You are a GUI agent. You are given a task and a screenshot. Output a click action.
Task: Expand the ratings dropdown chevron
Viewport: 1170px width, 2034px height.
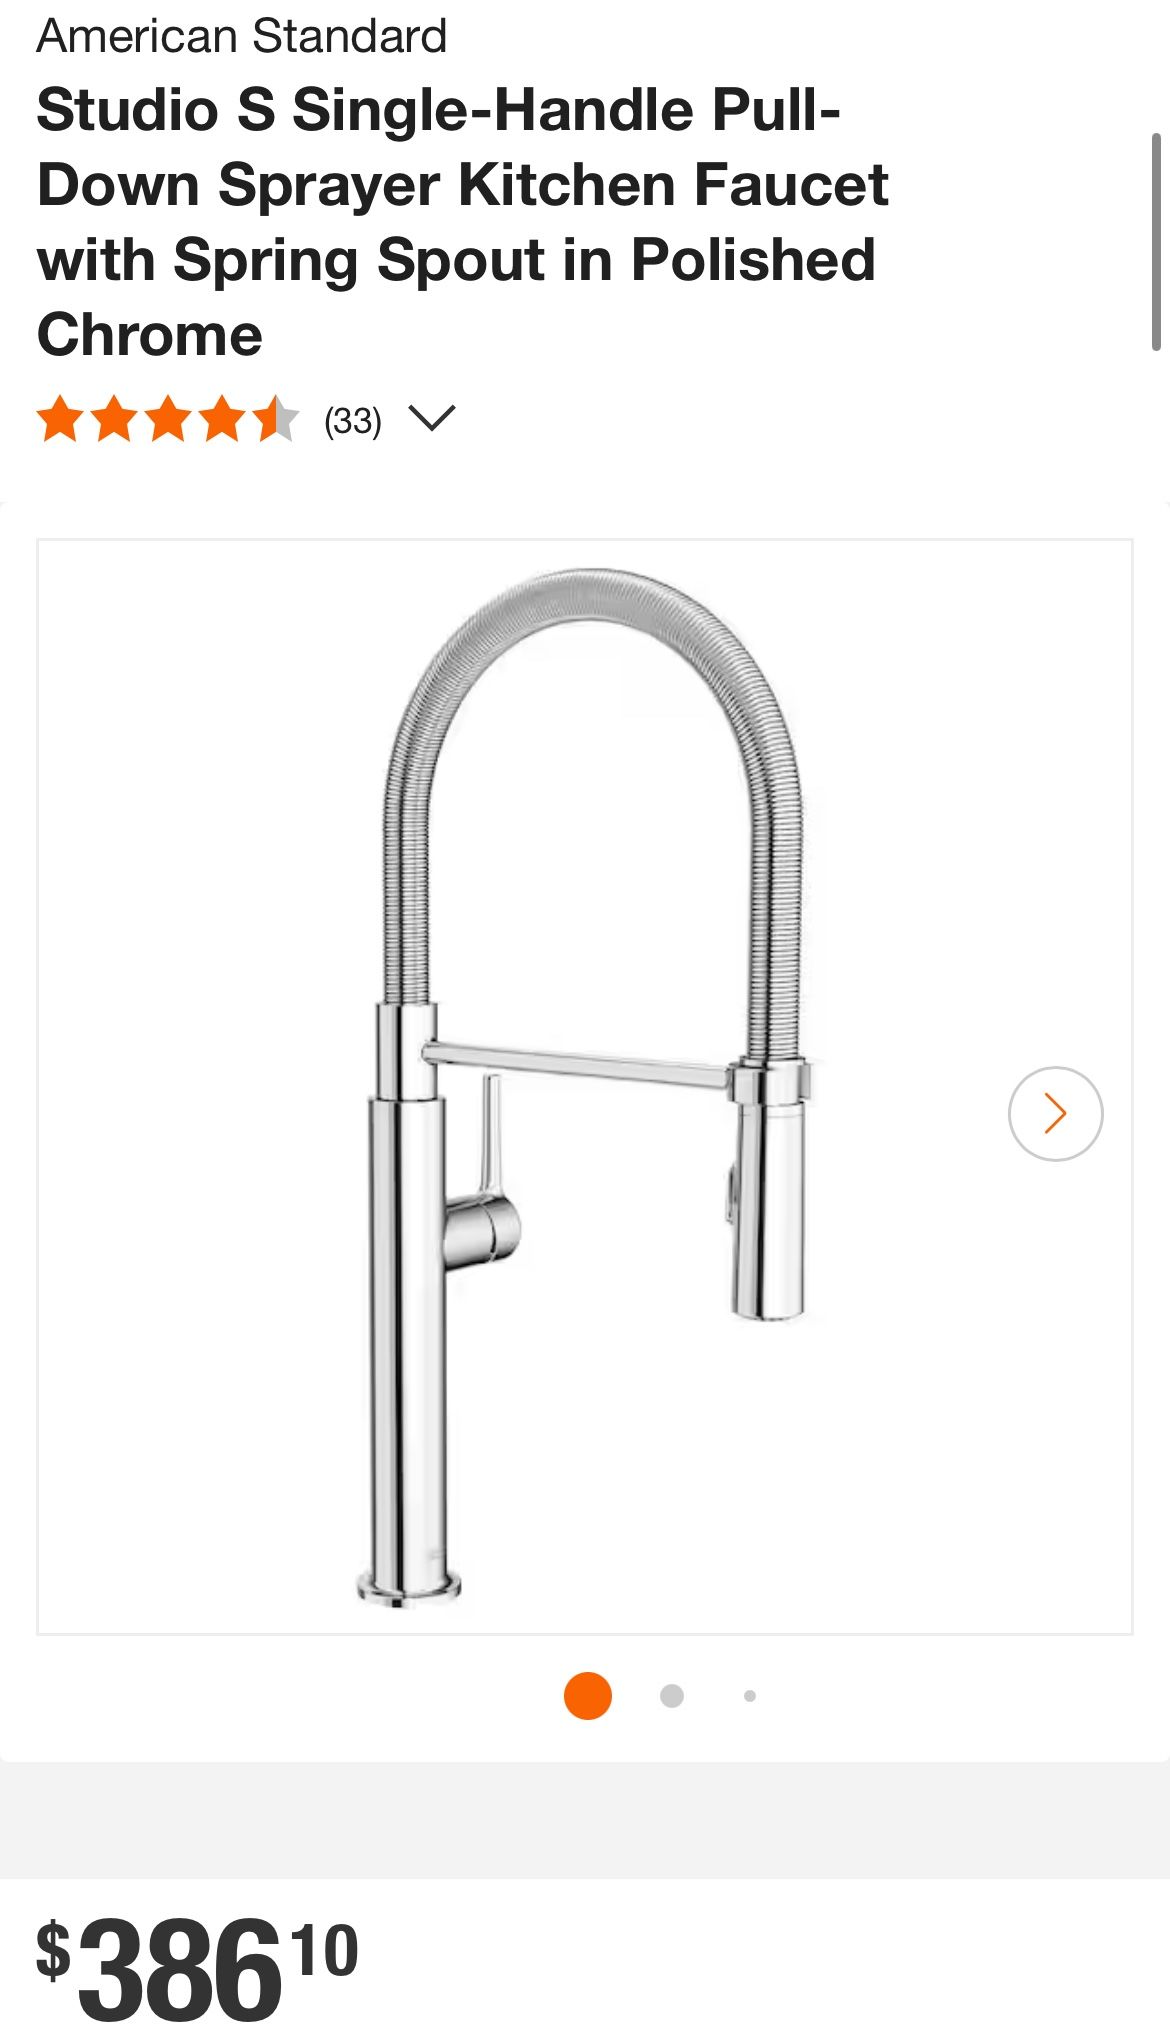[432, 418]
